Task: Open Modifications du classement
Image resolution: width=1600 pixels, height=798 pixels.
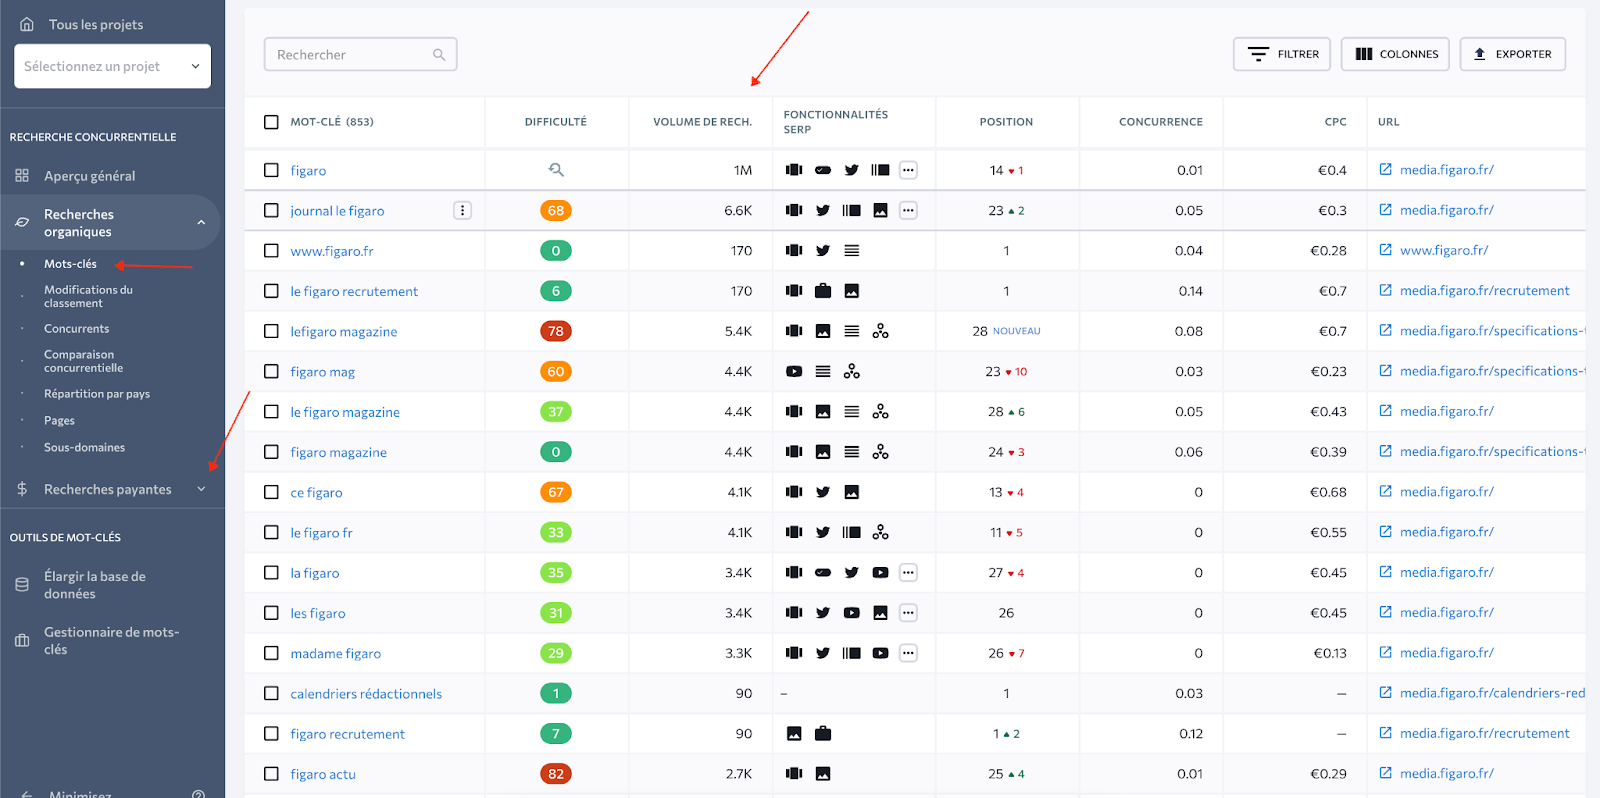Action: [x=88, y=296]
